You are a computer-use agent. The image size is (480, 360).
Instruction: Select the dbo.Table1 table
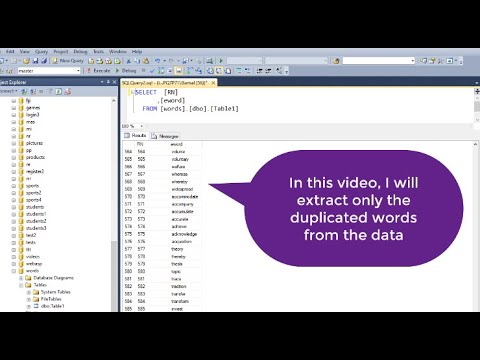tap(52, 306)
